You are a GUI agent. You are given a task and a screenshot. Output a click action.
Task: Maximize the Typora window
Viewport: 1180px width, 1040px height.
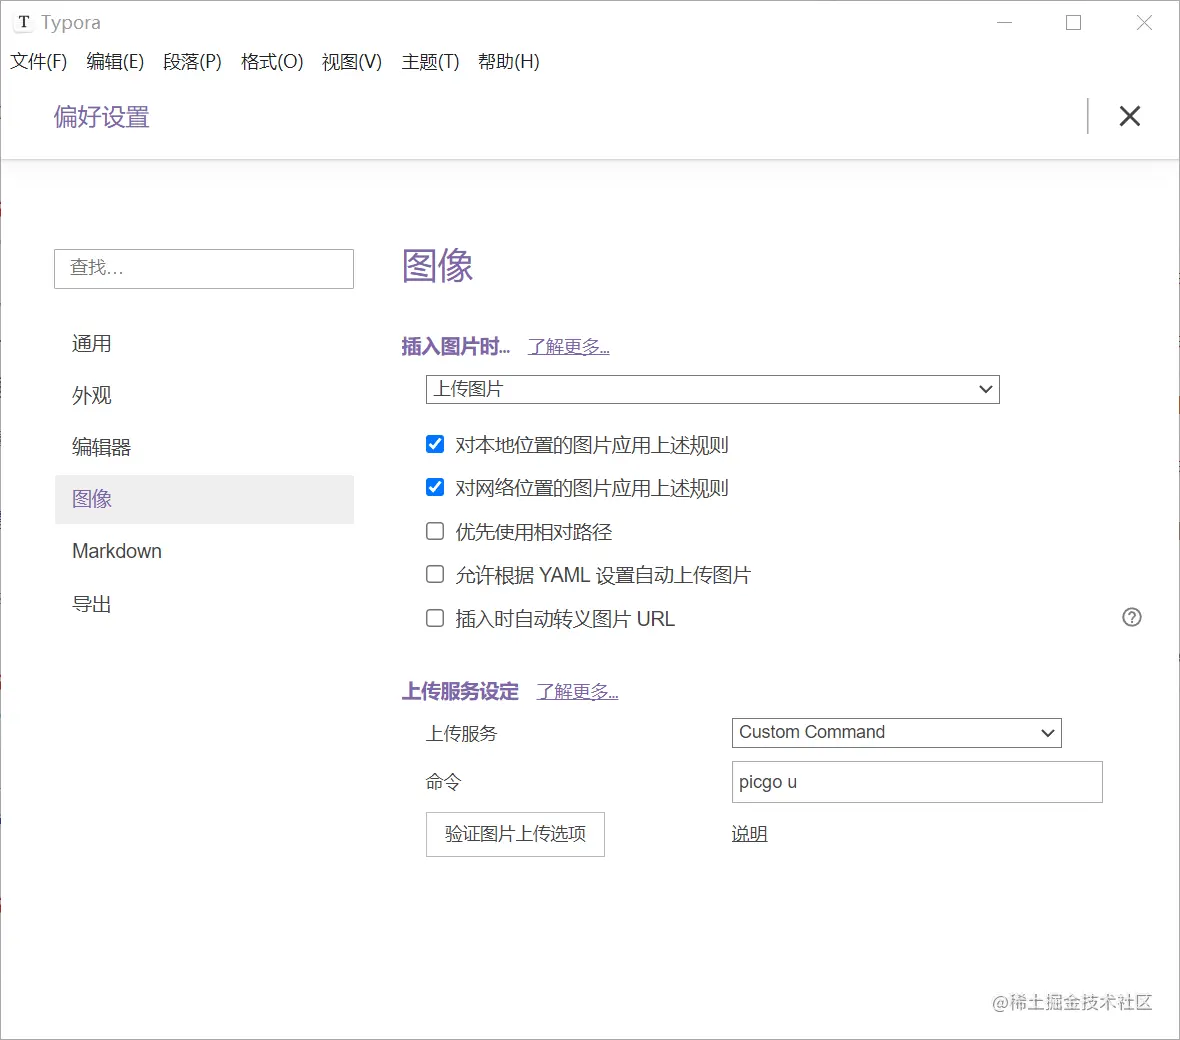click(x=1073, y=23)
